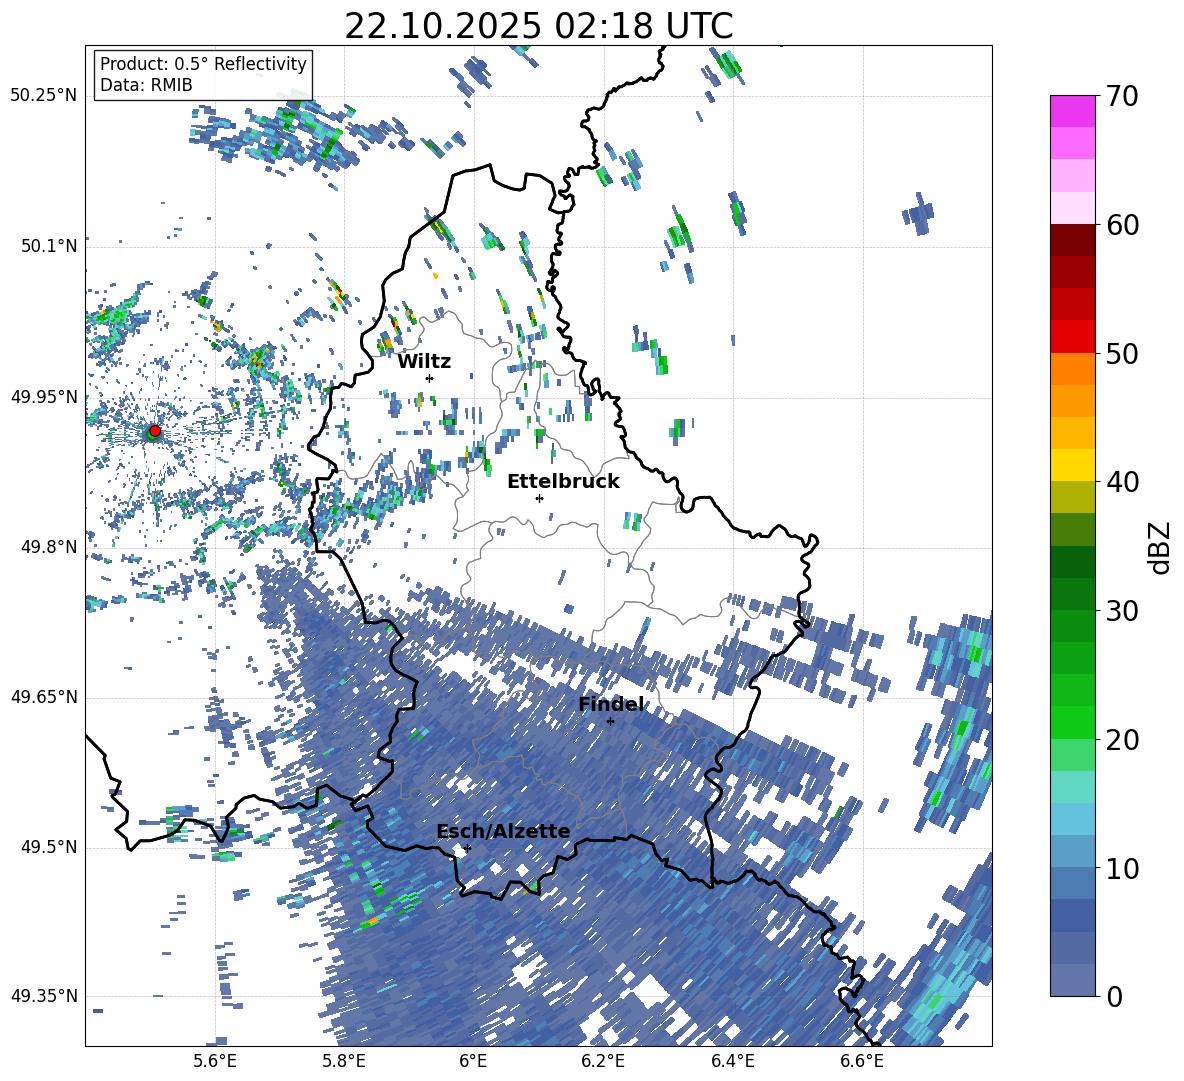
Task: Click the Ettelbruck location cross marker
Action: (x=539, y=498)
